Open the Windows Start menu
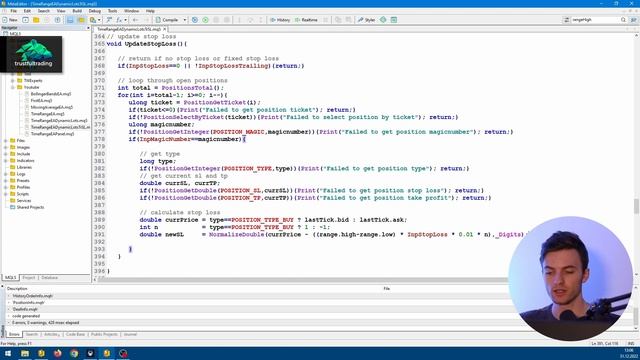This screenshot has height=360, width=640. 8,353
